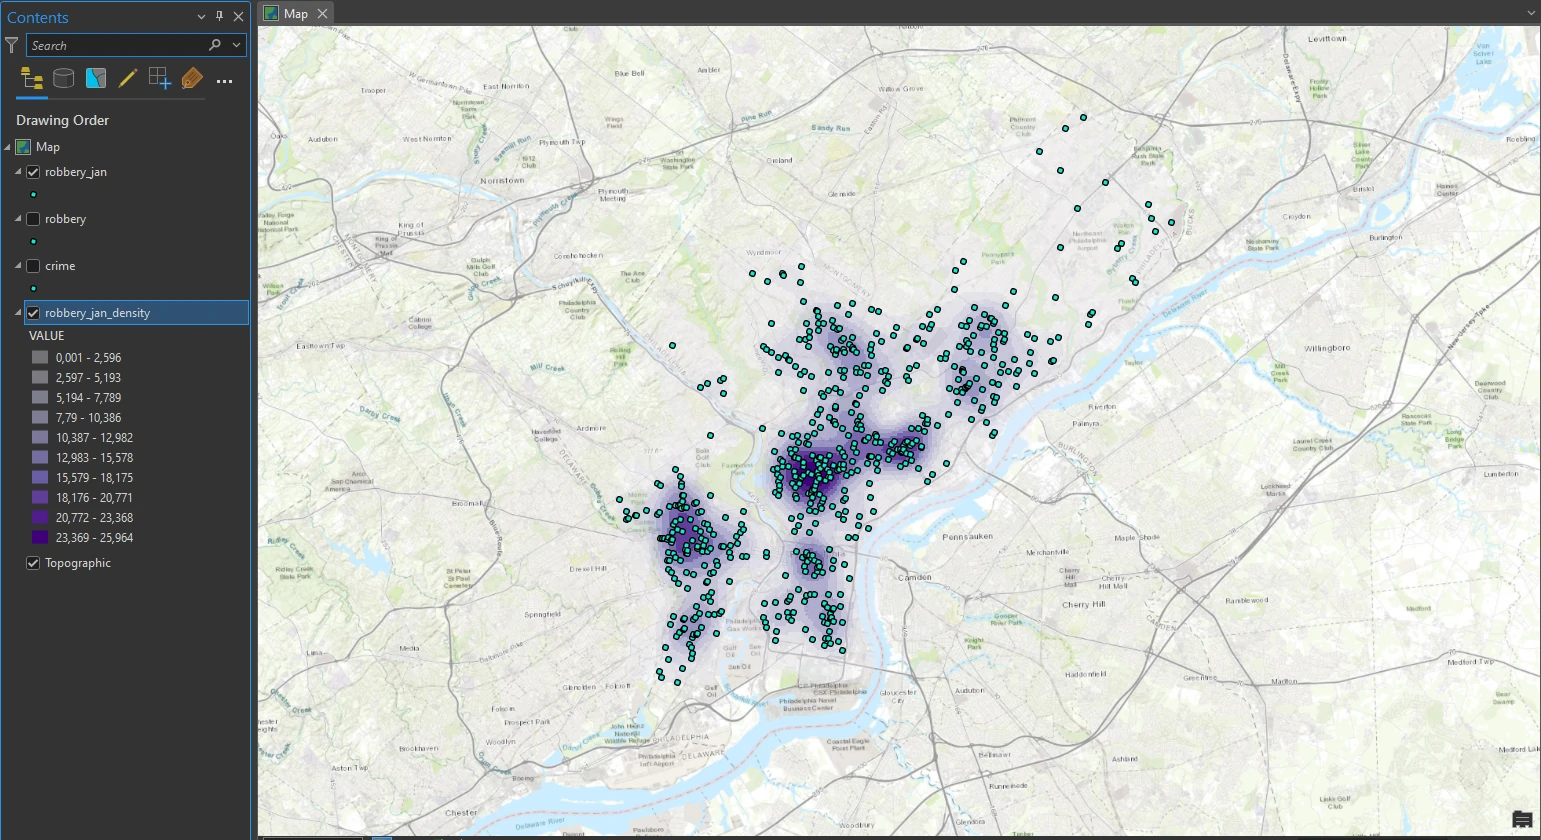Click the 23,369 - 25,964 class label
Image resolution: width=1541 pixels, height=840 pixels.
point(94,538)
